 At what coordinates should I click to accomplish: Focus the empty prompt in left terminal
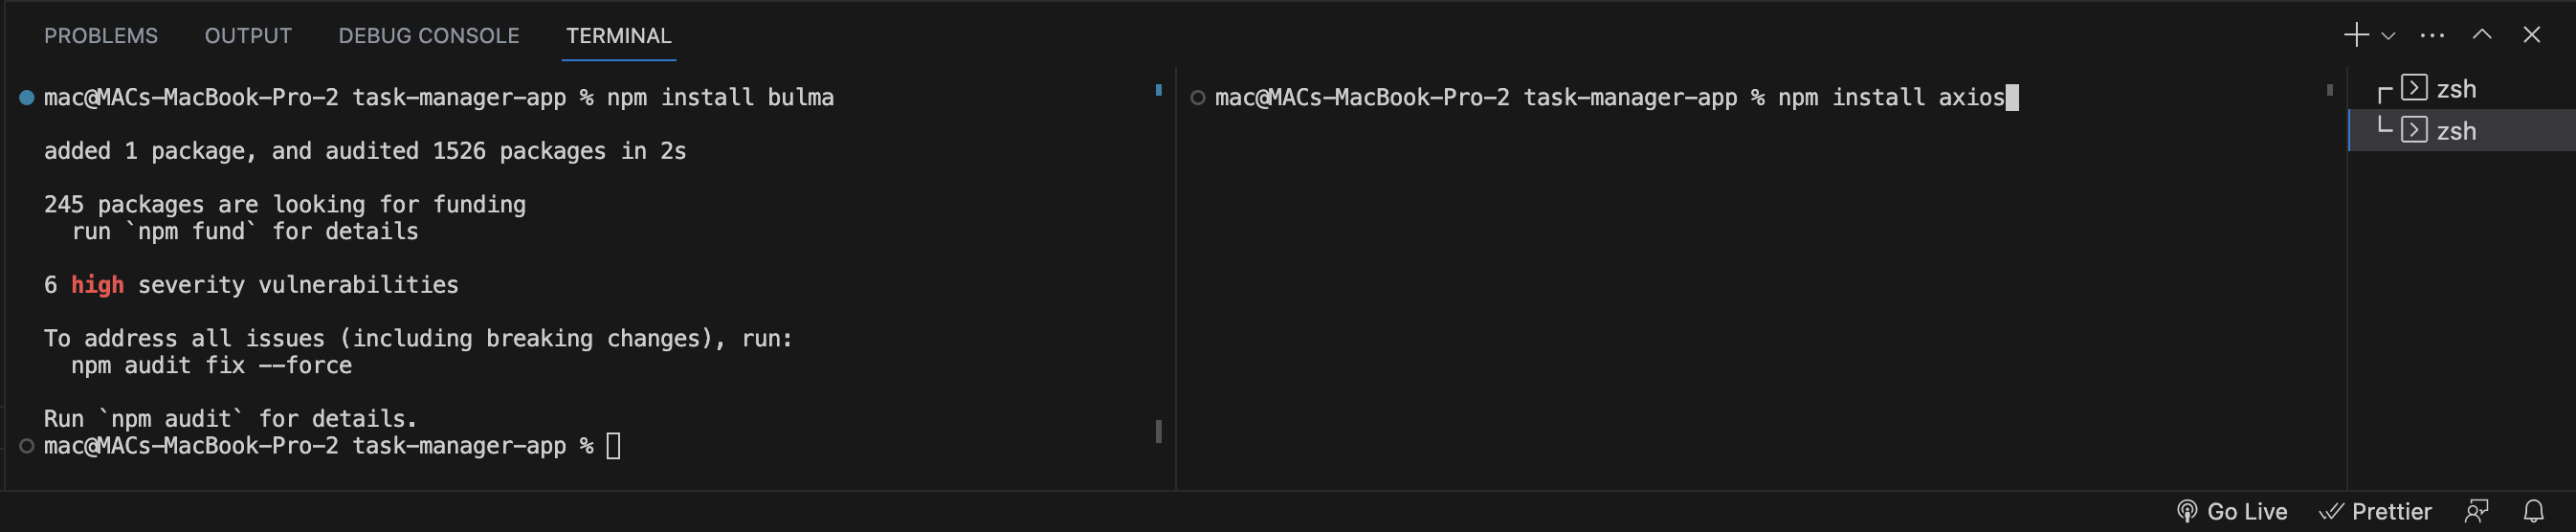point(613,446)
